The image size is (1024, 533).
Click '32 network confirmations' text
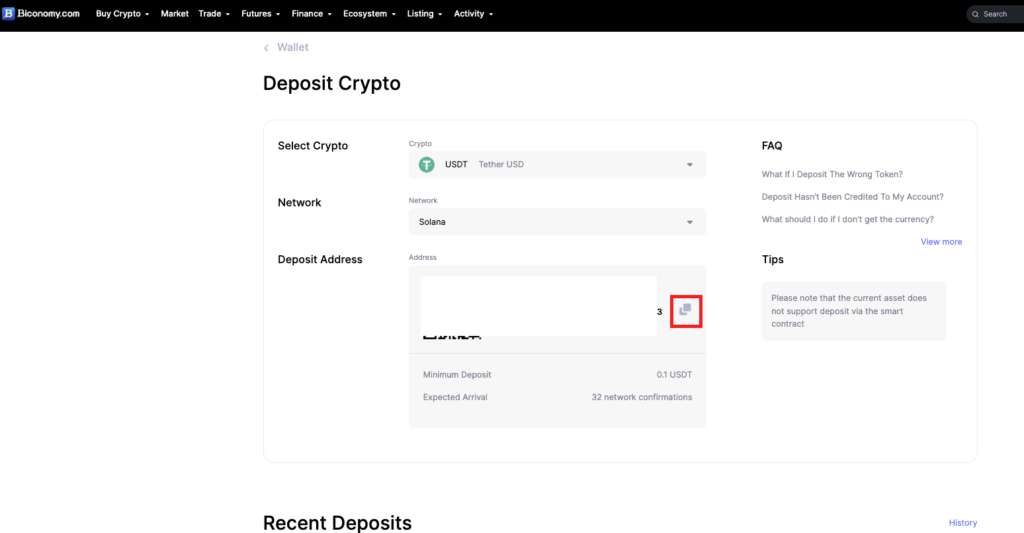pyautogui.click(x=641, y=397)
